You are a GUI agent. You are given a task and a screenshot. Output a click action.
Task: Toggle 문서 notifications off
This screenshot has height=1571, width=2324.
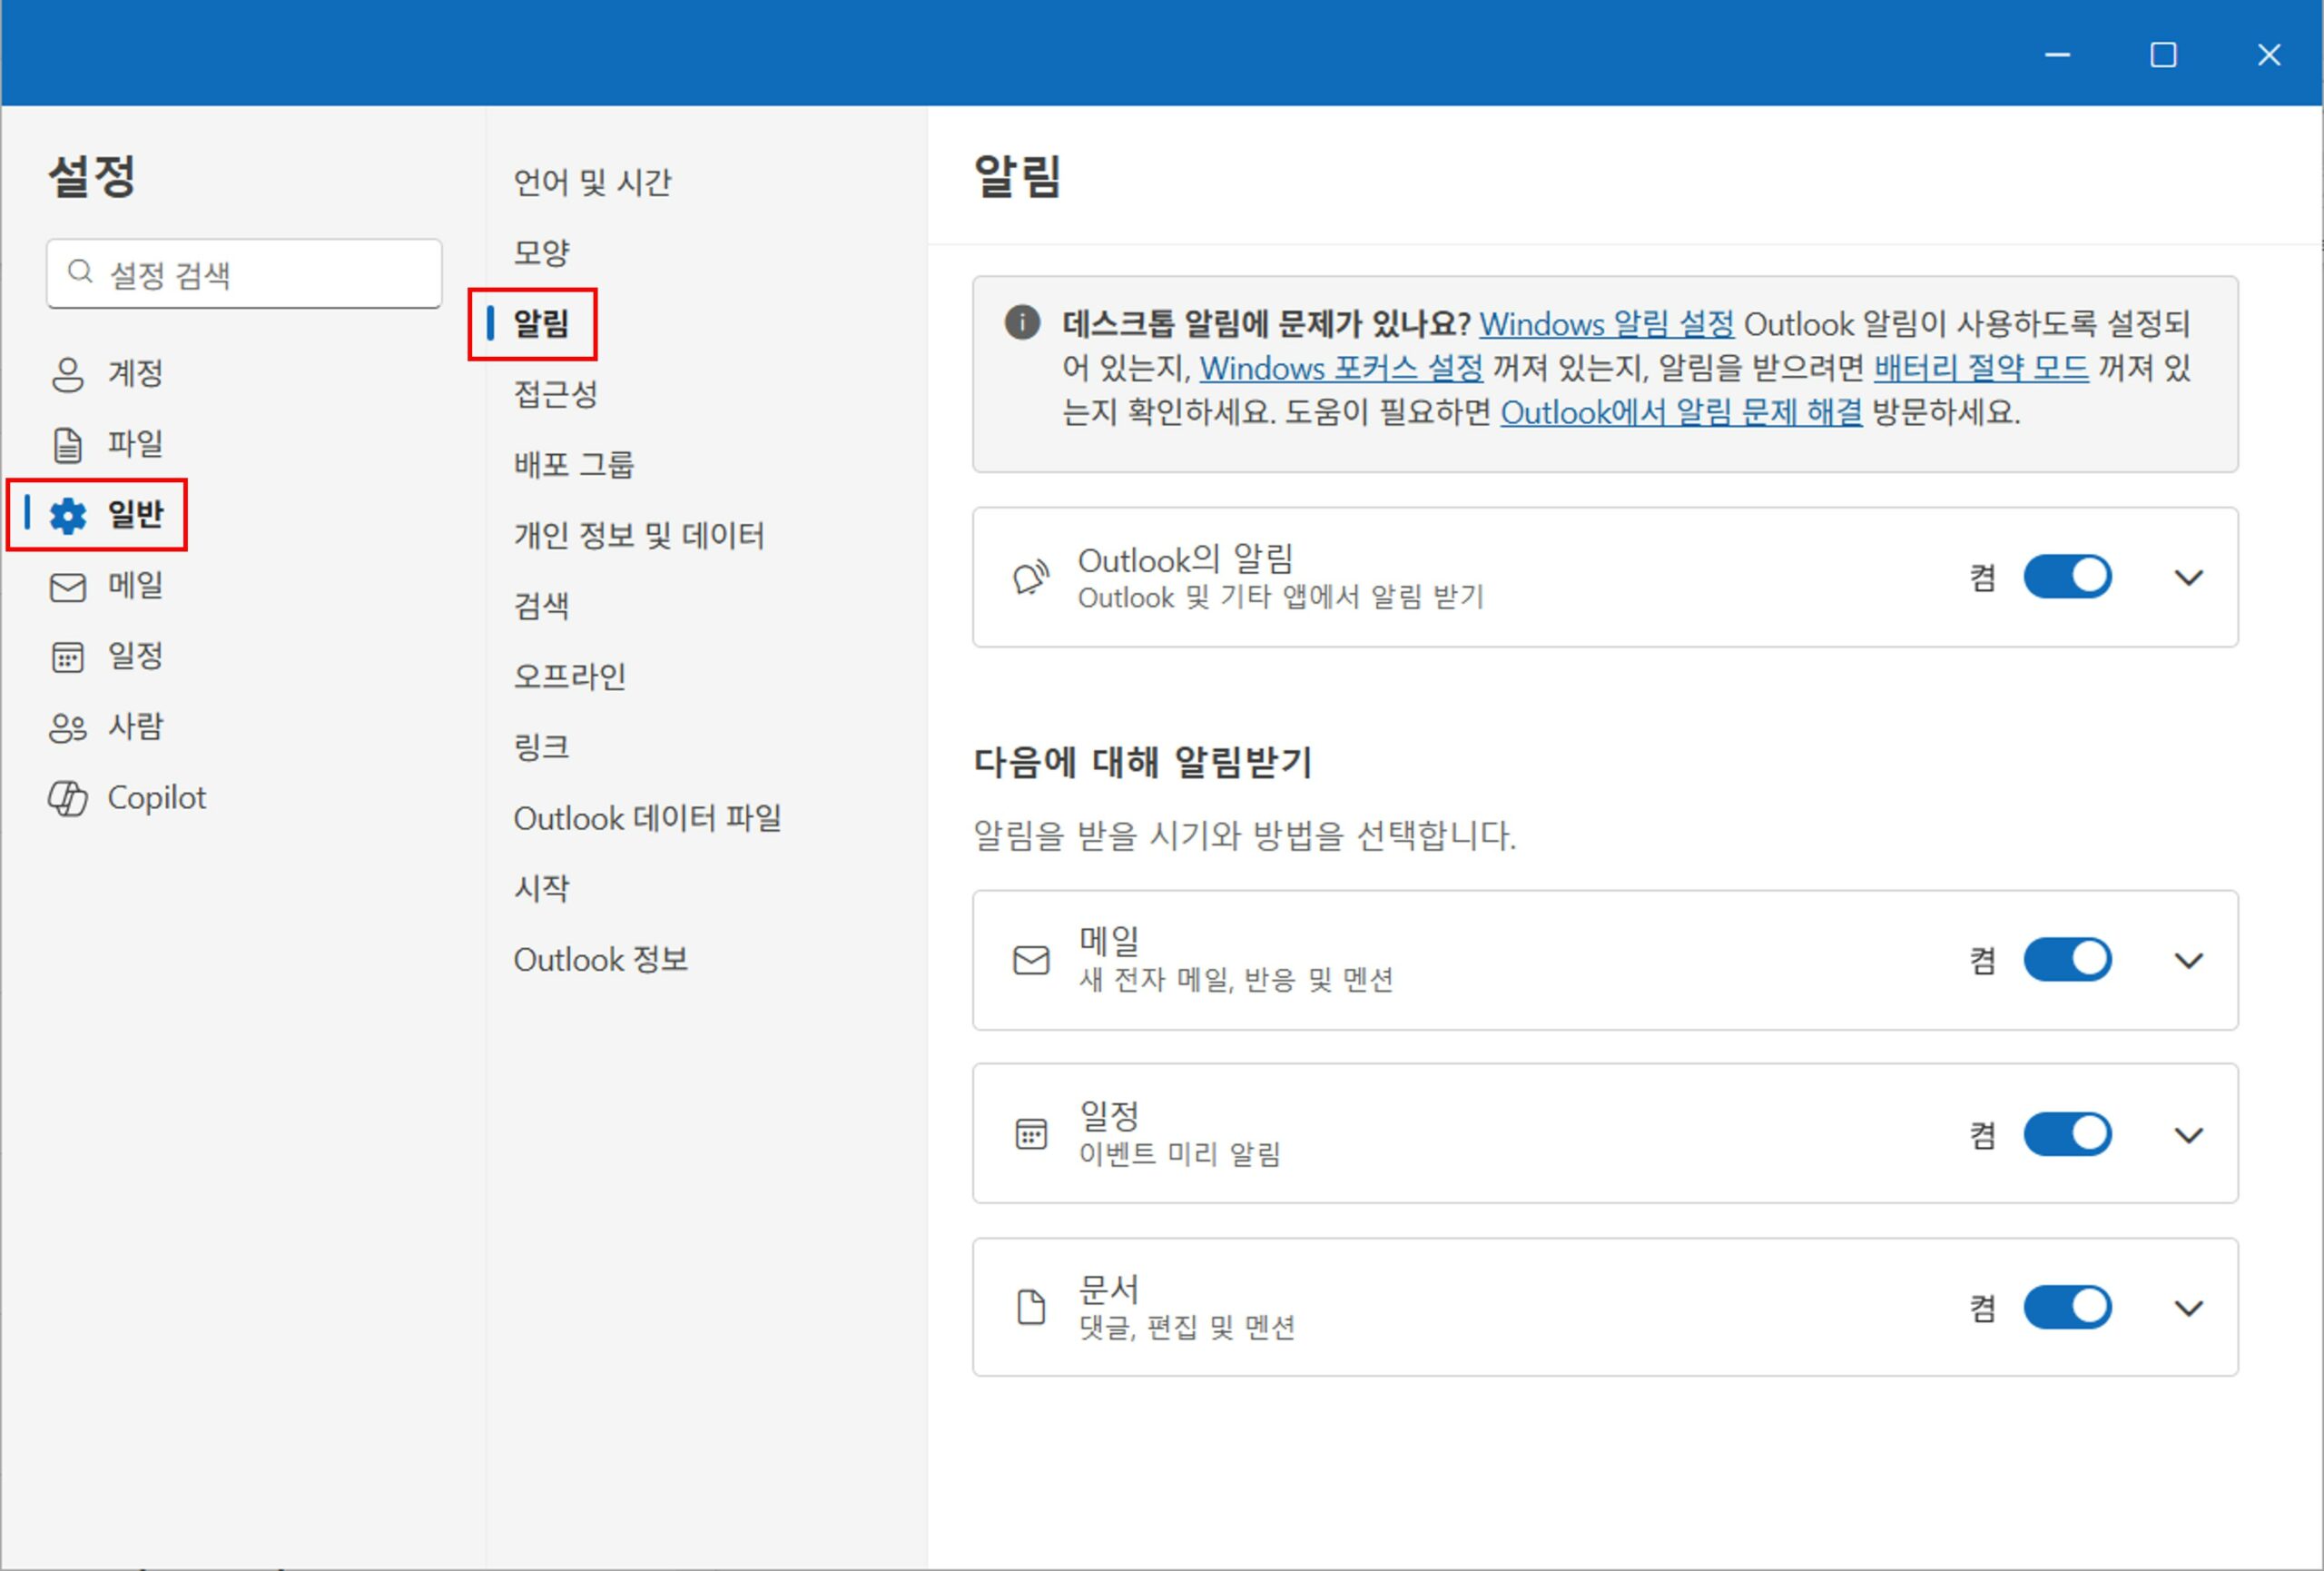click(2066, 1307)
